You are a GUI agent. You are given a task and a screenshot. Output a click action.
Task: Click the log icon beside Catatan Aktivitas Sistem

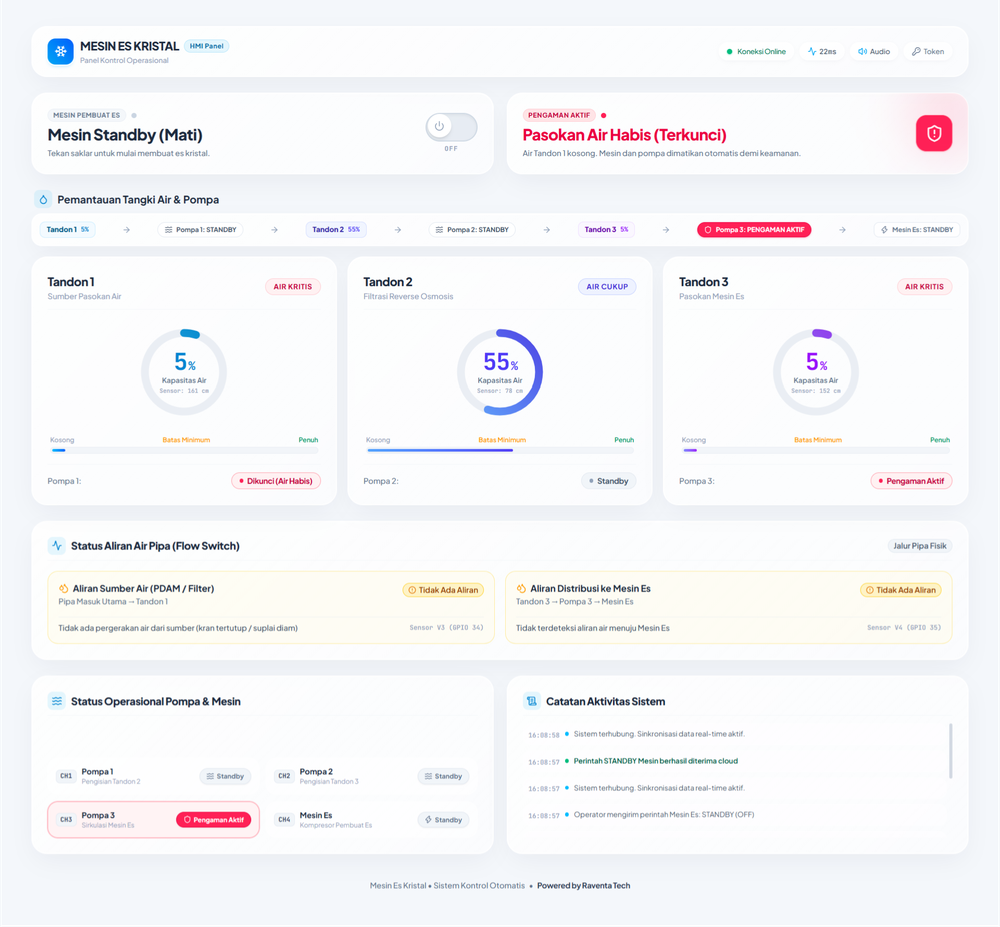click(x=531, y=701)
